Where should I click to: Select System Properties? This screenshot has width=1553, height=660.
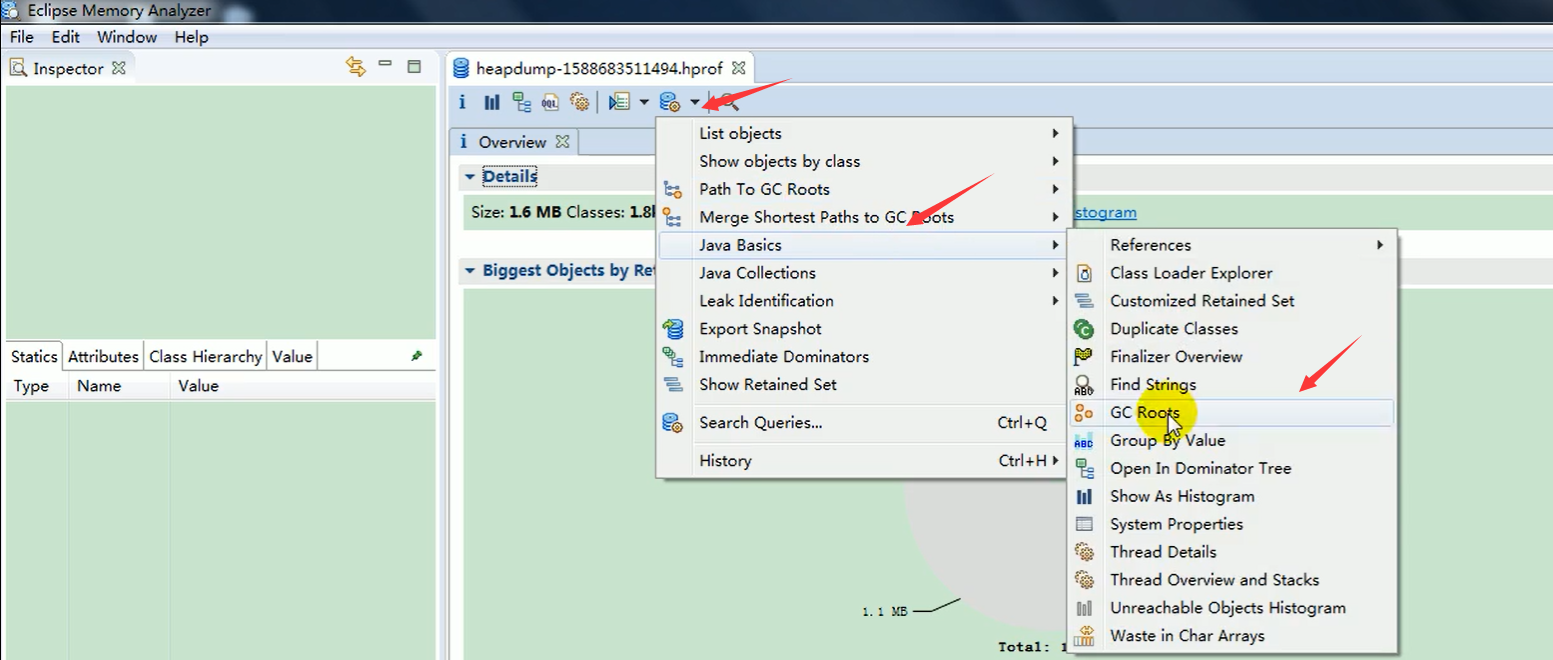coord(1232,525)
